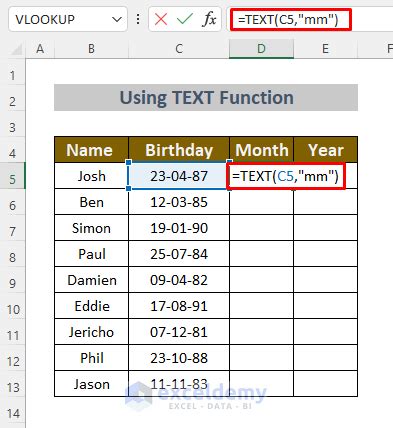The width and height of the screenshot is (393, 428).
Task: Select the cell containing Paul
Action: coord(91,254)
